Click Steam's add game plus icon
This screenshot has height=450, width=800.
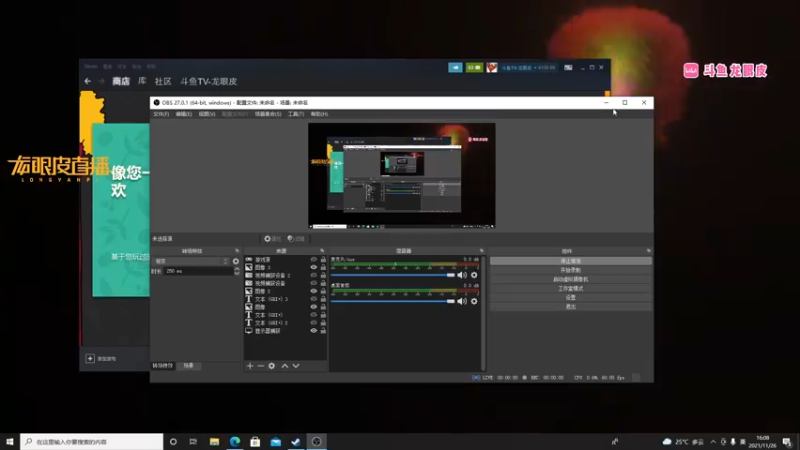coord(90,359)
